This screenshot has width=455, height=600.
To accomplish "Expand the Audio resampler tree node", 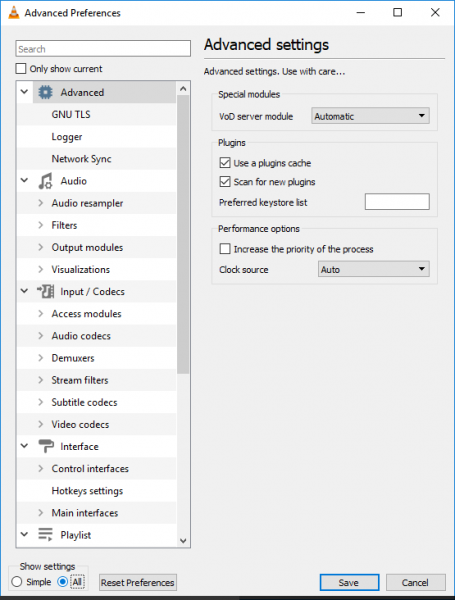I will pyautogui.click(x=41, y=203).
